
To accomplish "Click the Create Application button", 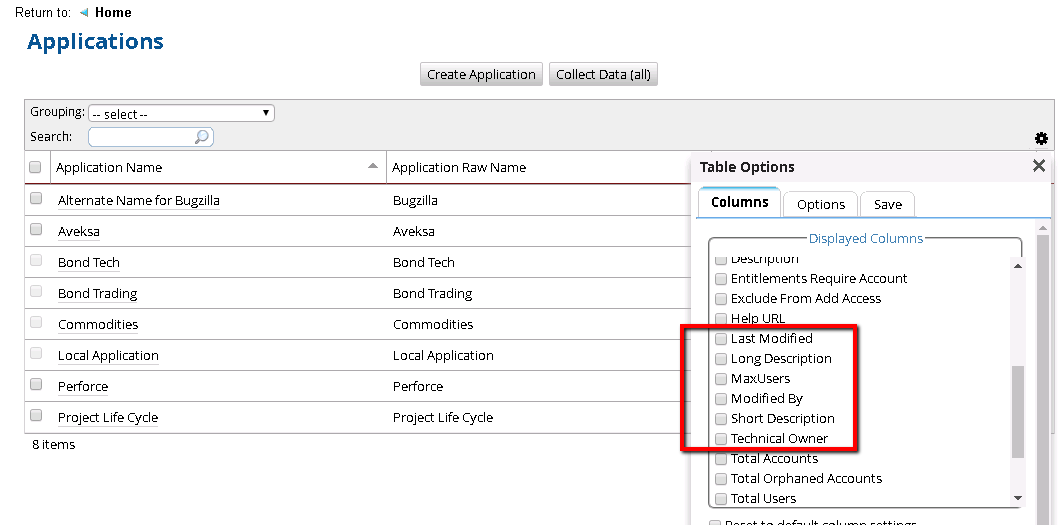I will 481,74.
